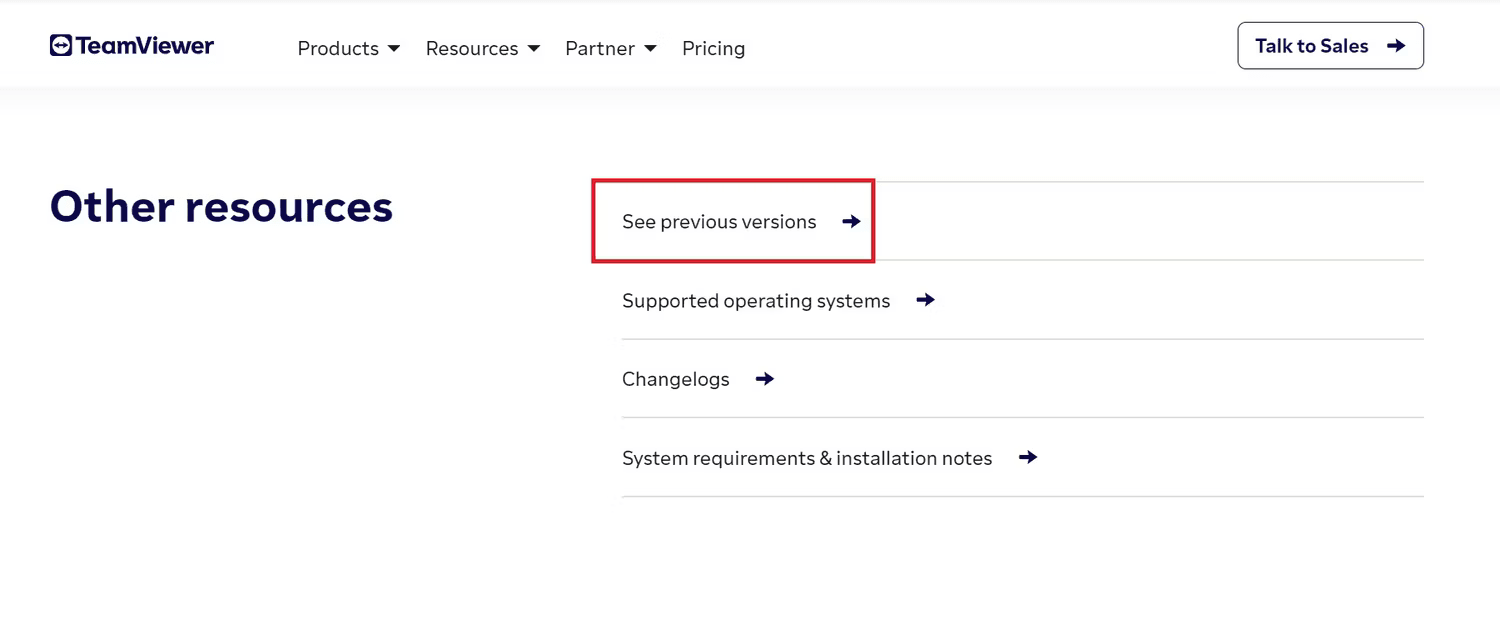Image resolution: width=1500 pixels, height=640 pixels.
Task: Click the arrow icon next to Changelogs
Action: click(763, 379)
